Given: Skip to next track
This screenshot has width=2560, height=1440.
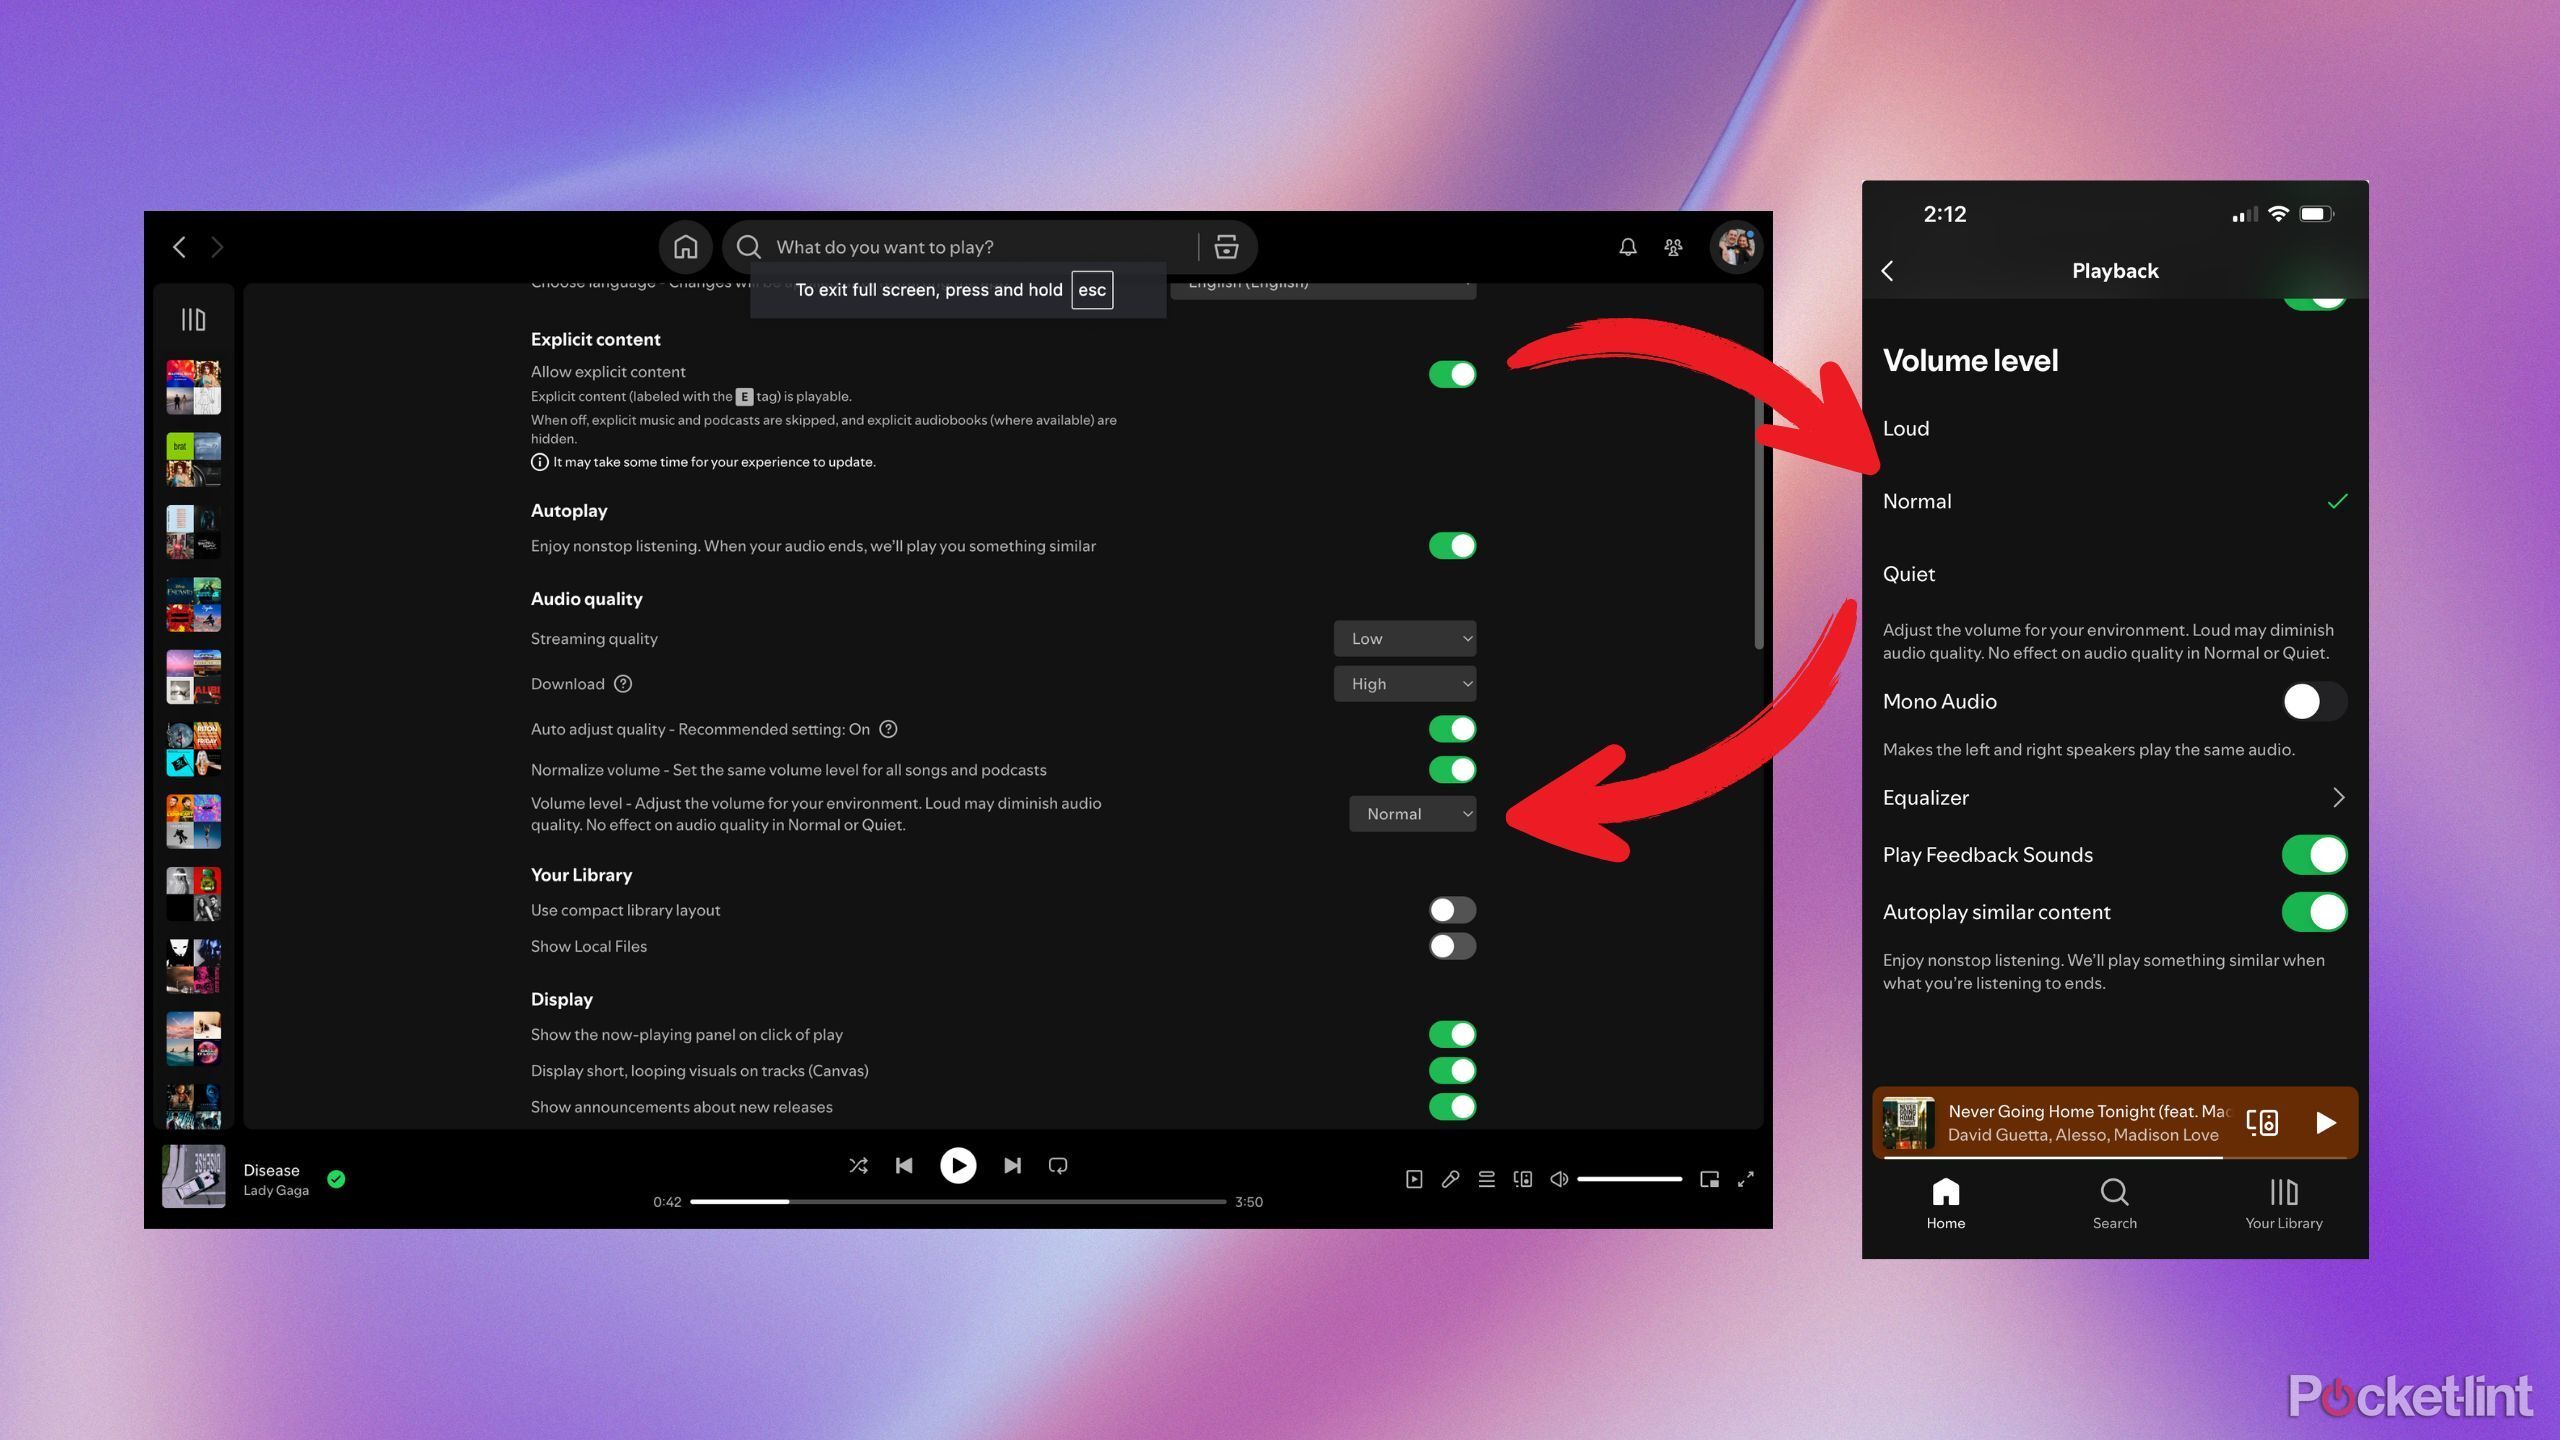Looking at the screenshot, I should point(1012,1165).
